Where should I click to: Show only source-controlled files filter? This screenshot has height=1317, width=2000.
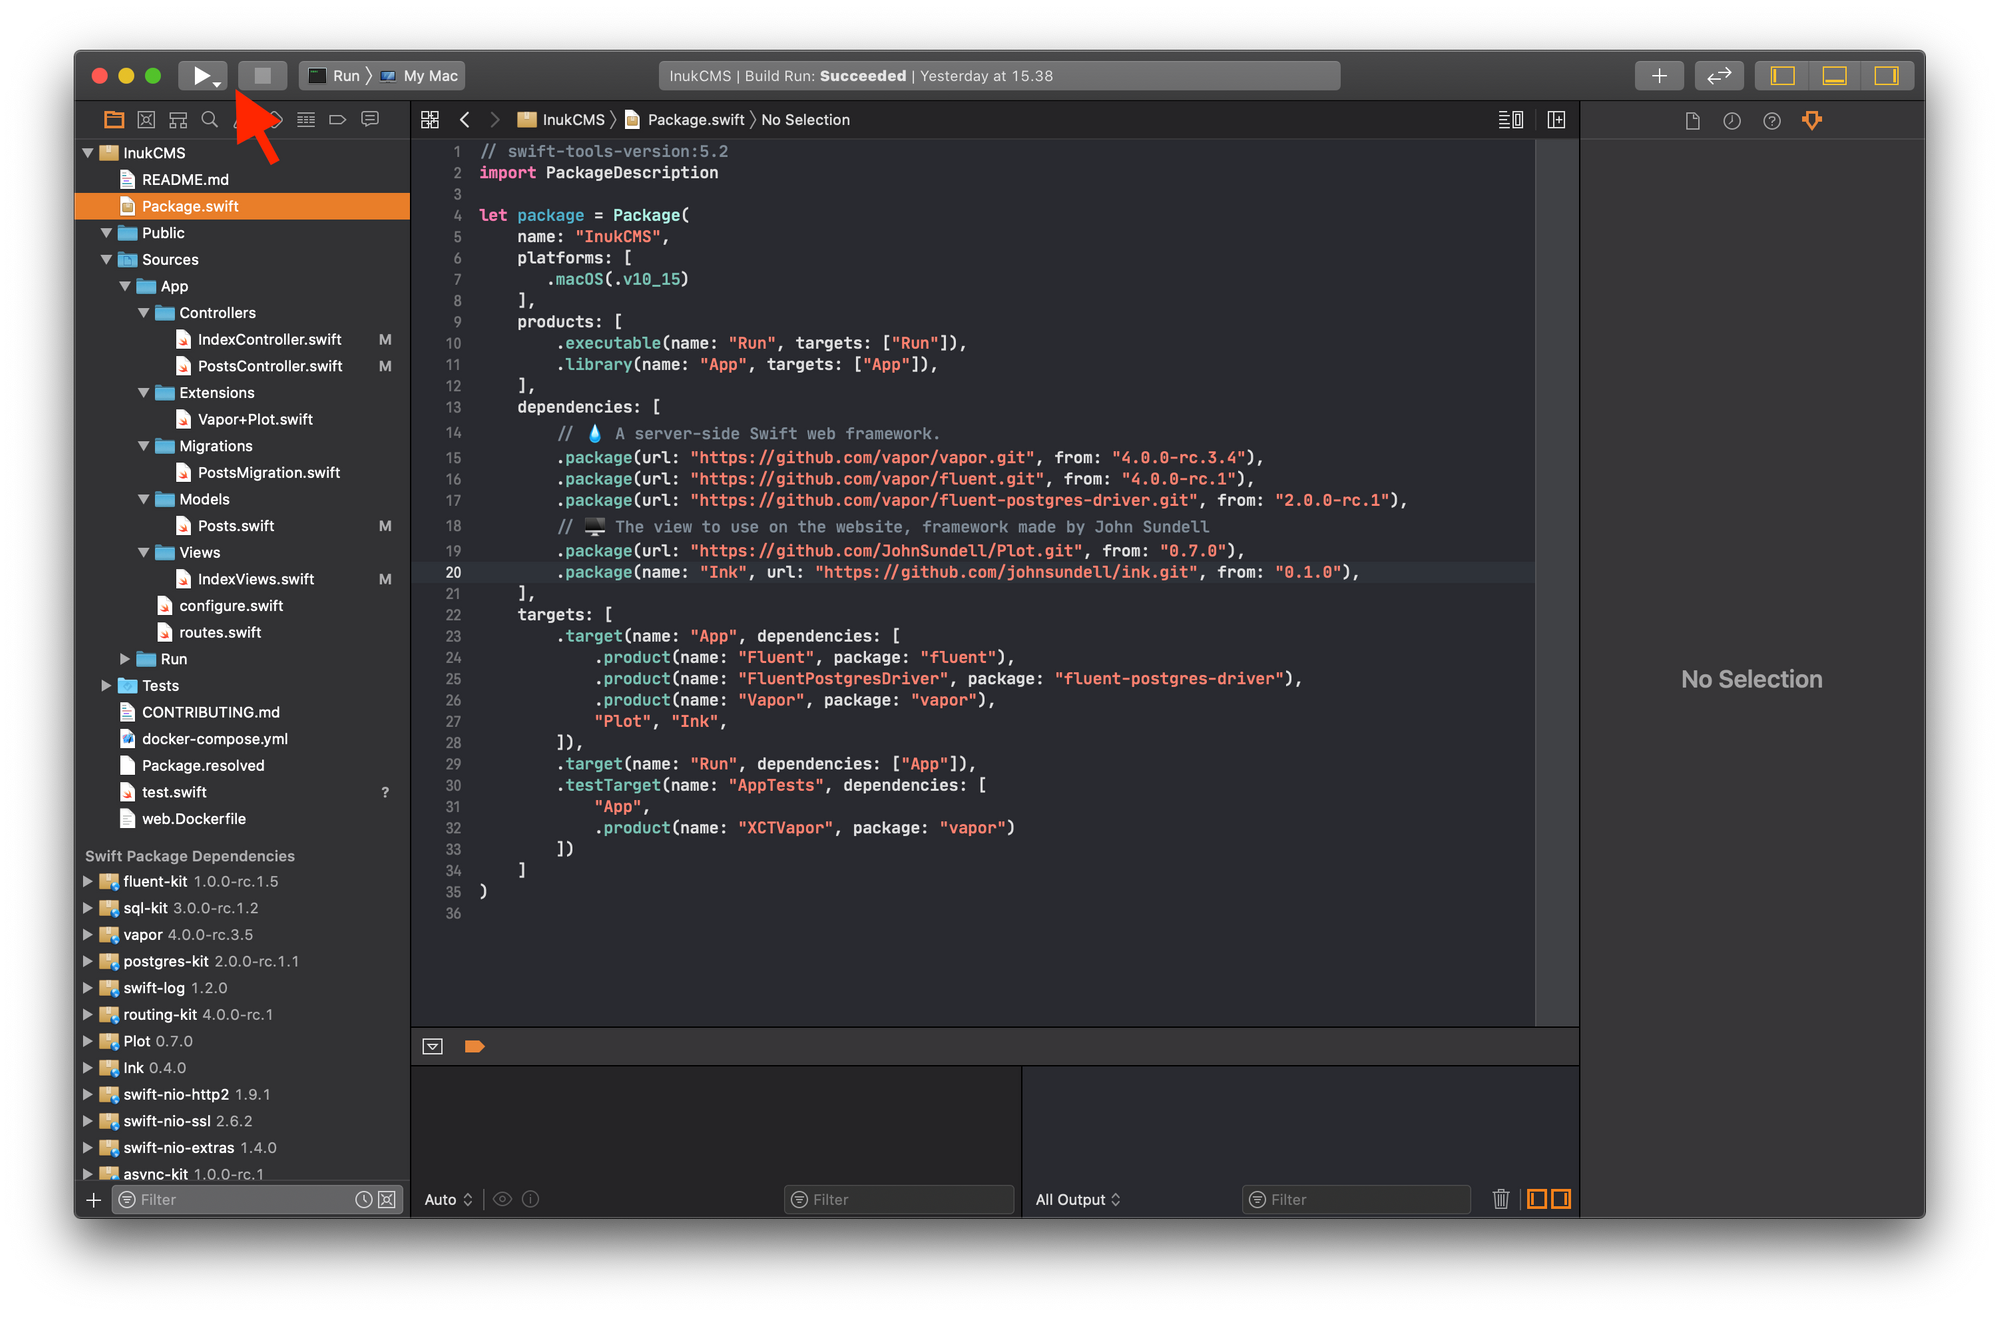388,1199
